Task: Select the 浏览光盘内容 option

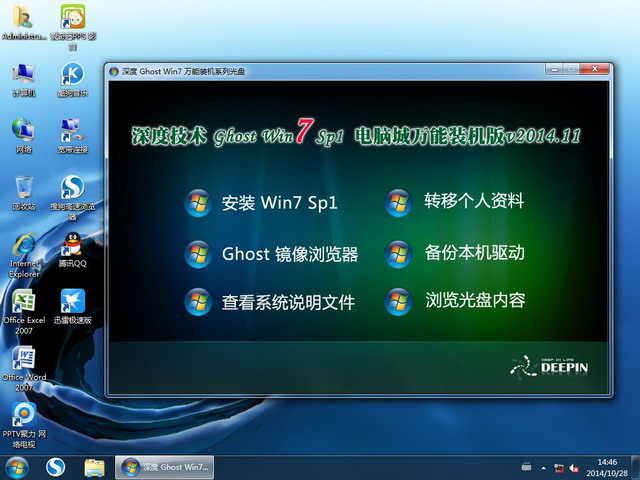Action: [475, 300]
